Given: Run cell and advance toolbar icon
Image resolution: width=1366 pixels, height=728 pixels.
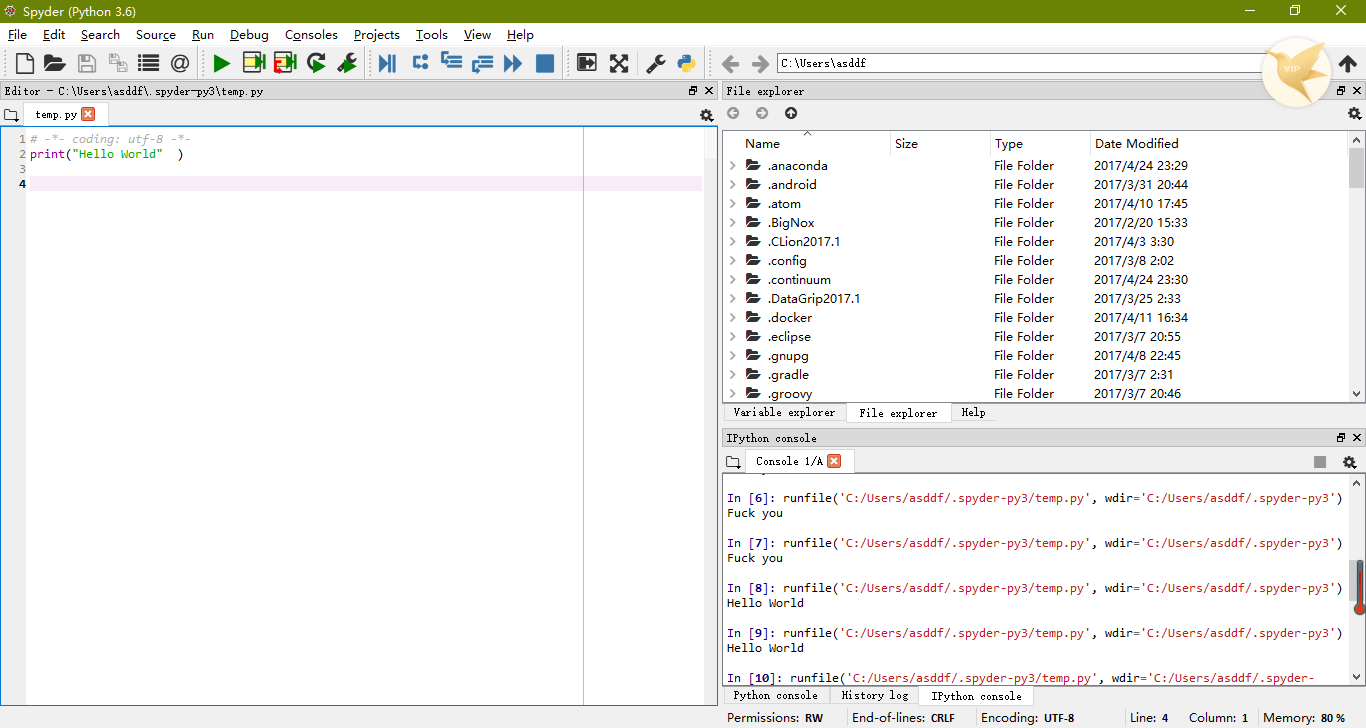Looking at the screenshot, I should (x=285, y=63).
